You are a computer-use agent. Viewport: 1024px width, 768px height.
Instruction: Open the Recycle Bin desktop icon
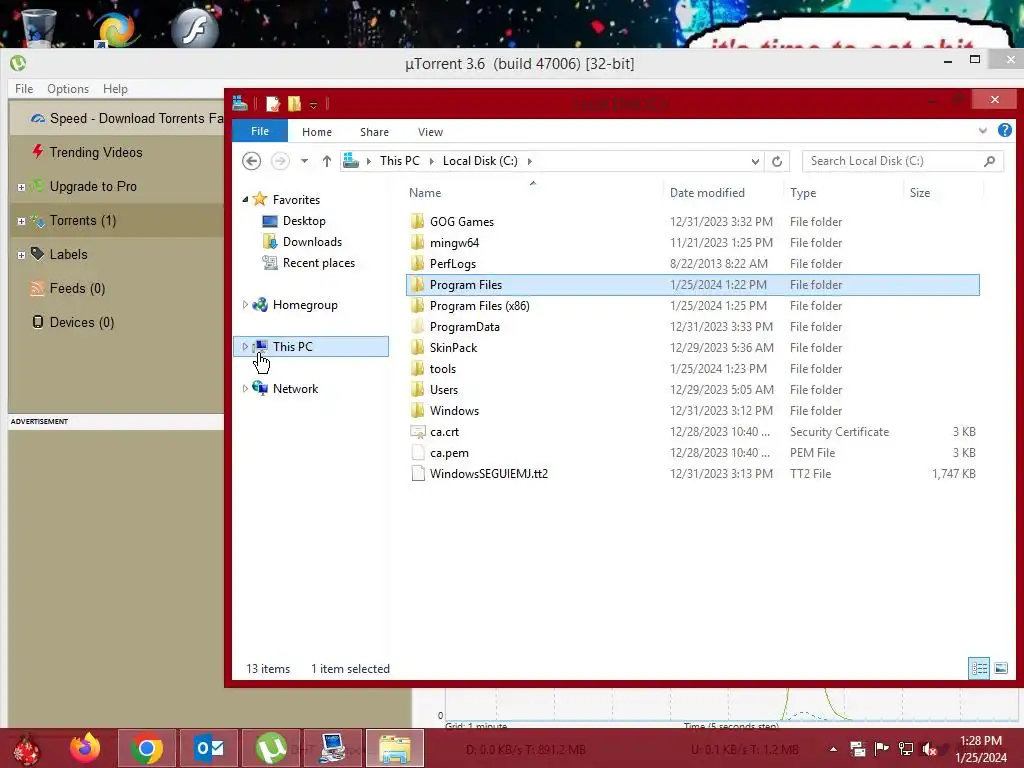pos(38,26)
